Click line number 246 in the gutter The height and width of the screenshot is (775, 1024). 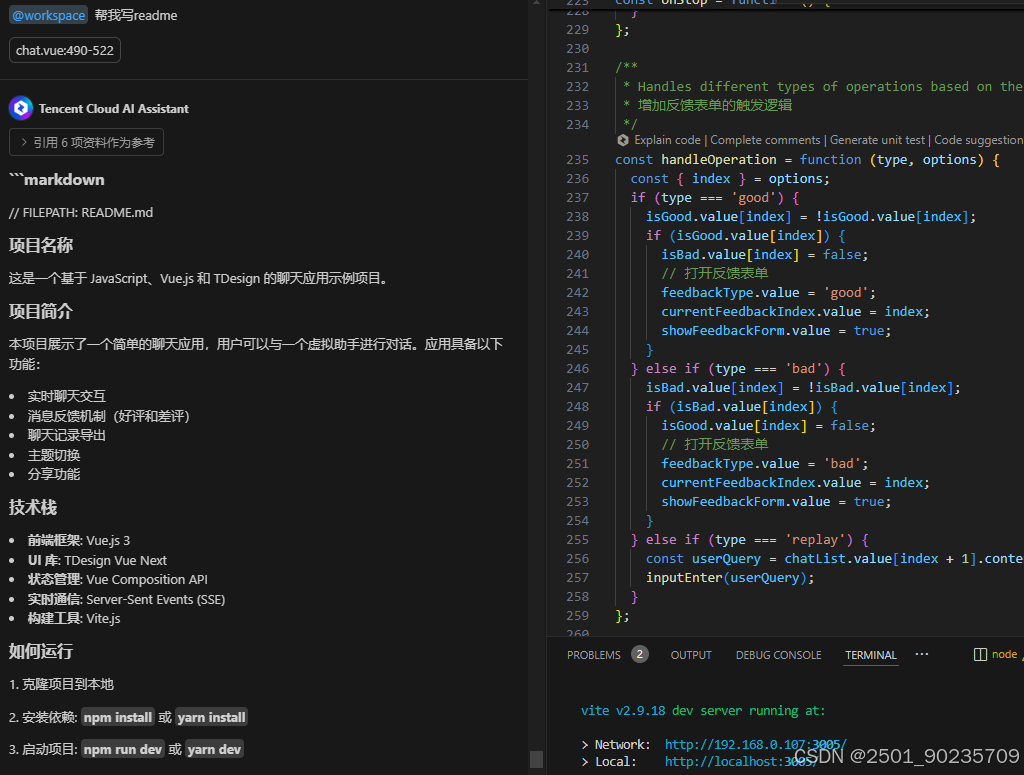tap(577, 369)
